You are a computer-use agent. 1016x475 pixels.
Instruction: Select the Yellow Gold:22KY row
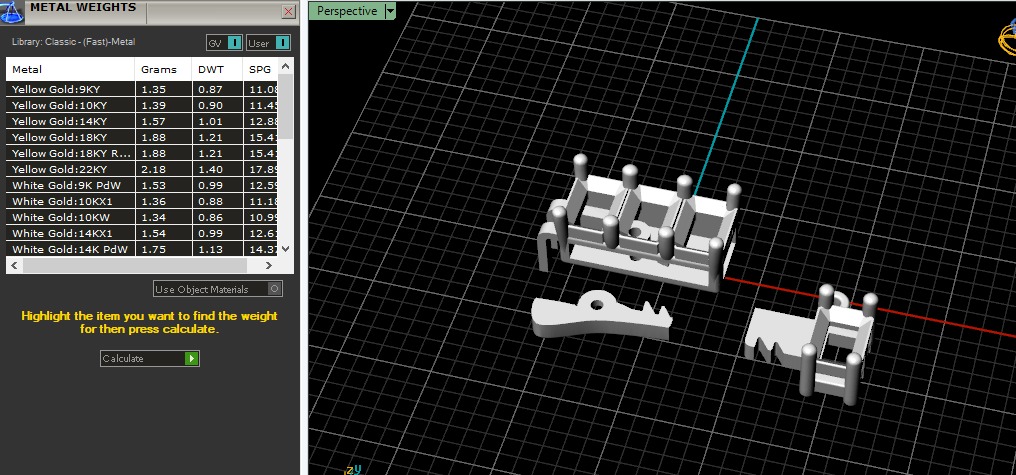(x=142, y=169)
